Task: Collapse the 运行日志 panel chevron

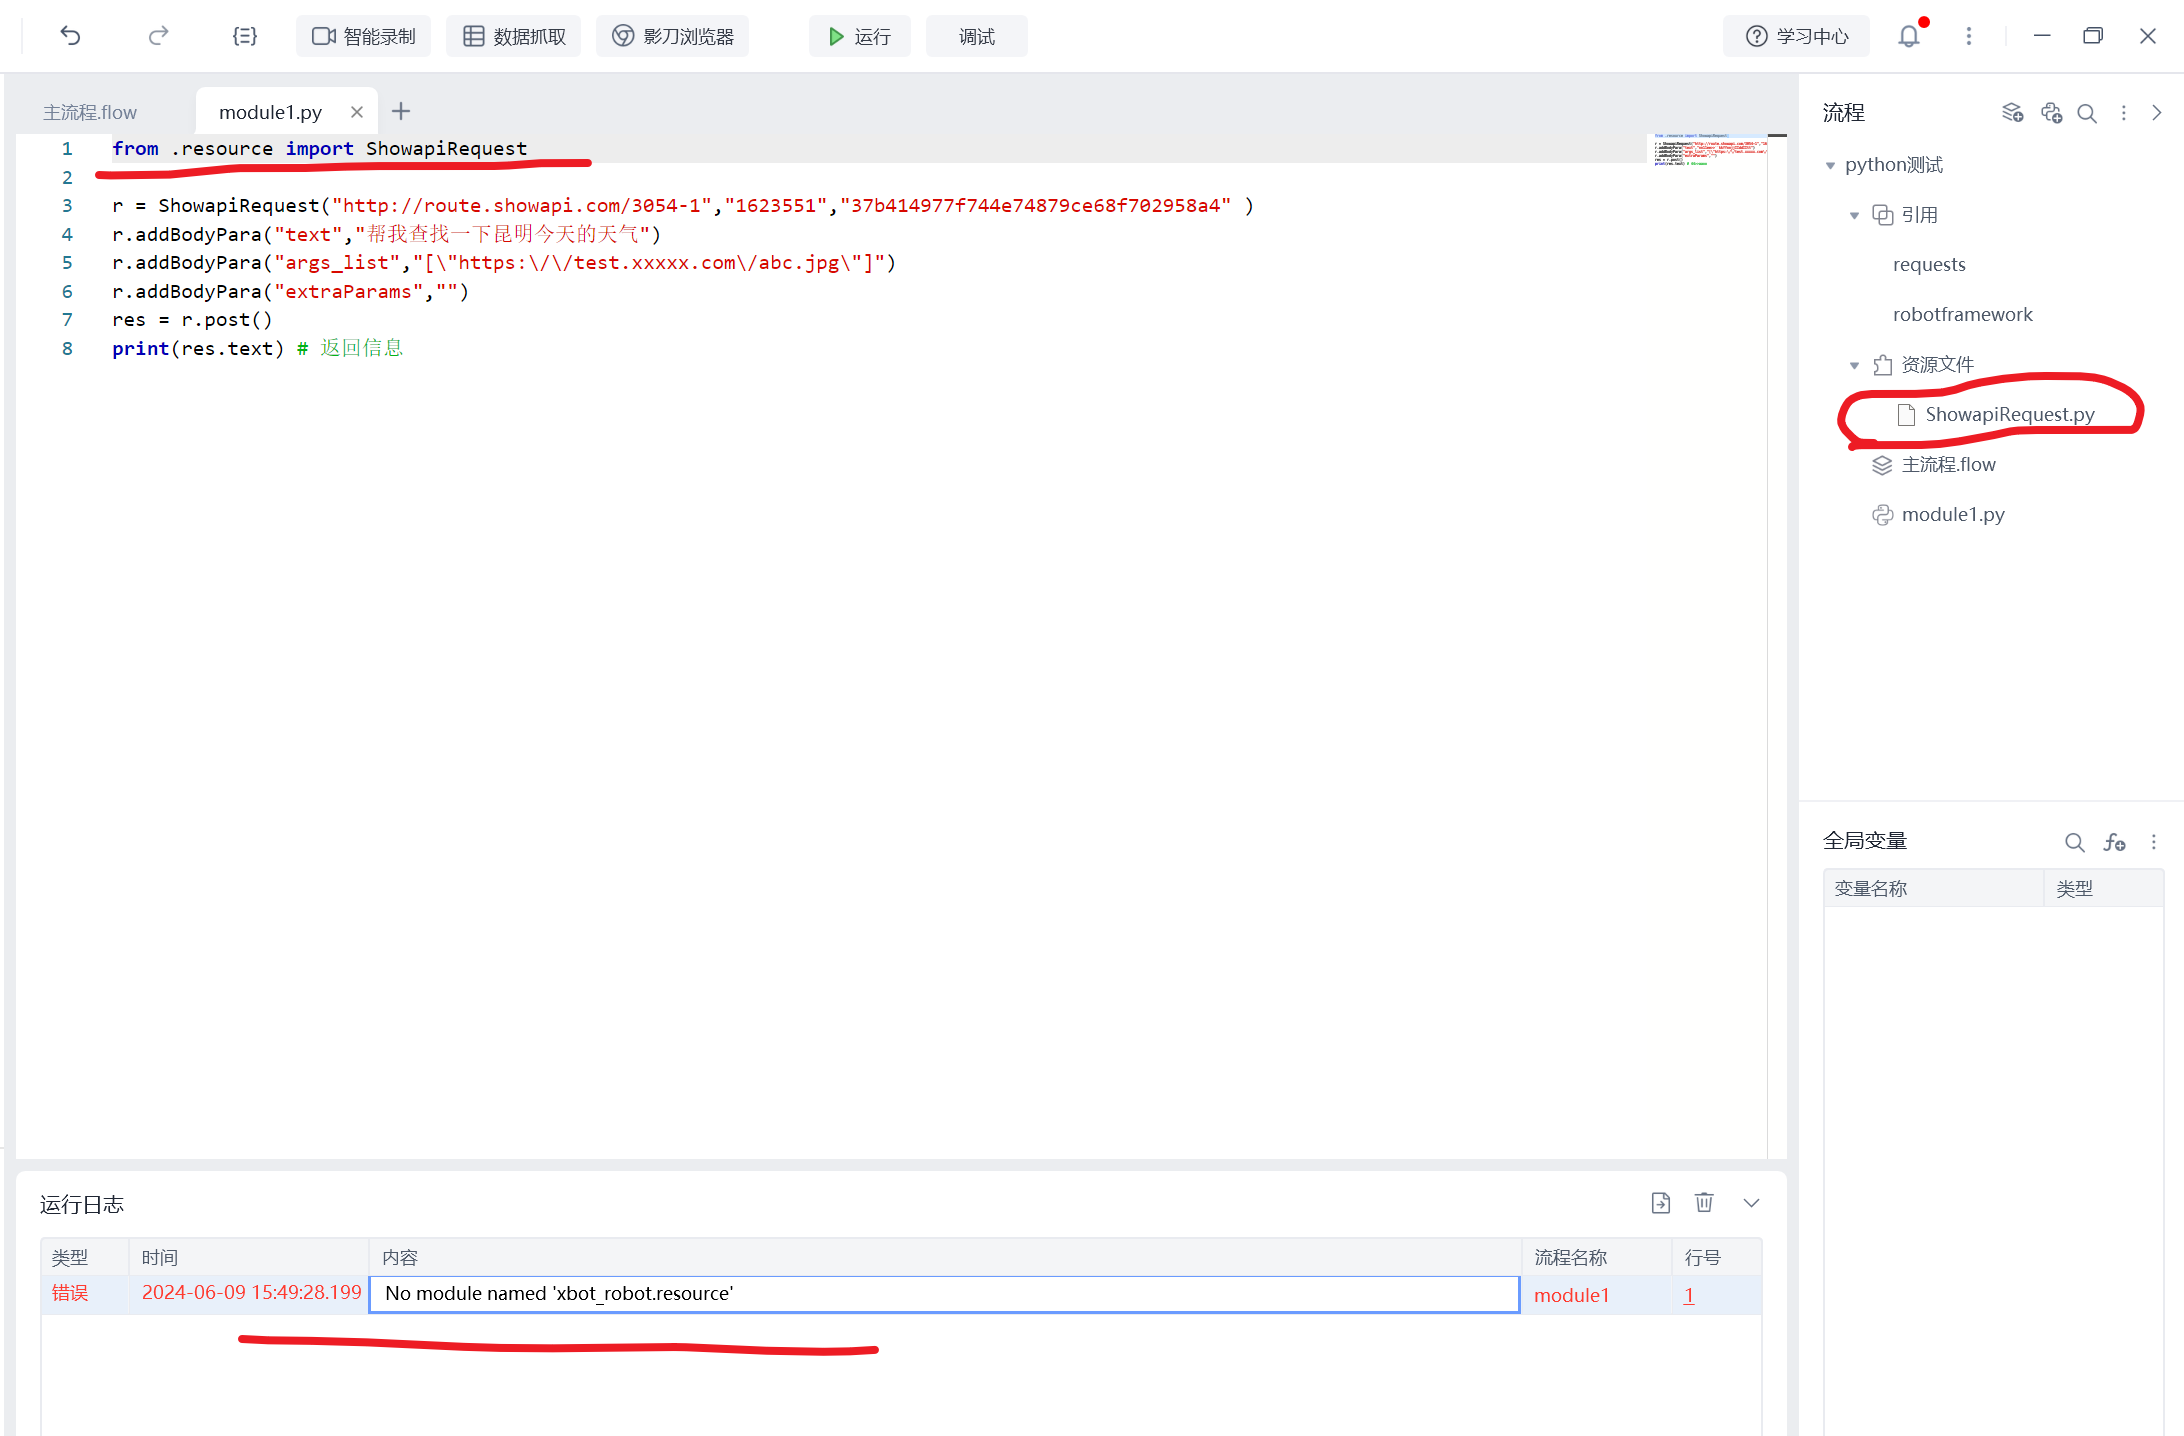Action: [1751, 1203]
